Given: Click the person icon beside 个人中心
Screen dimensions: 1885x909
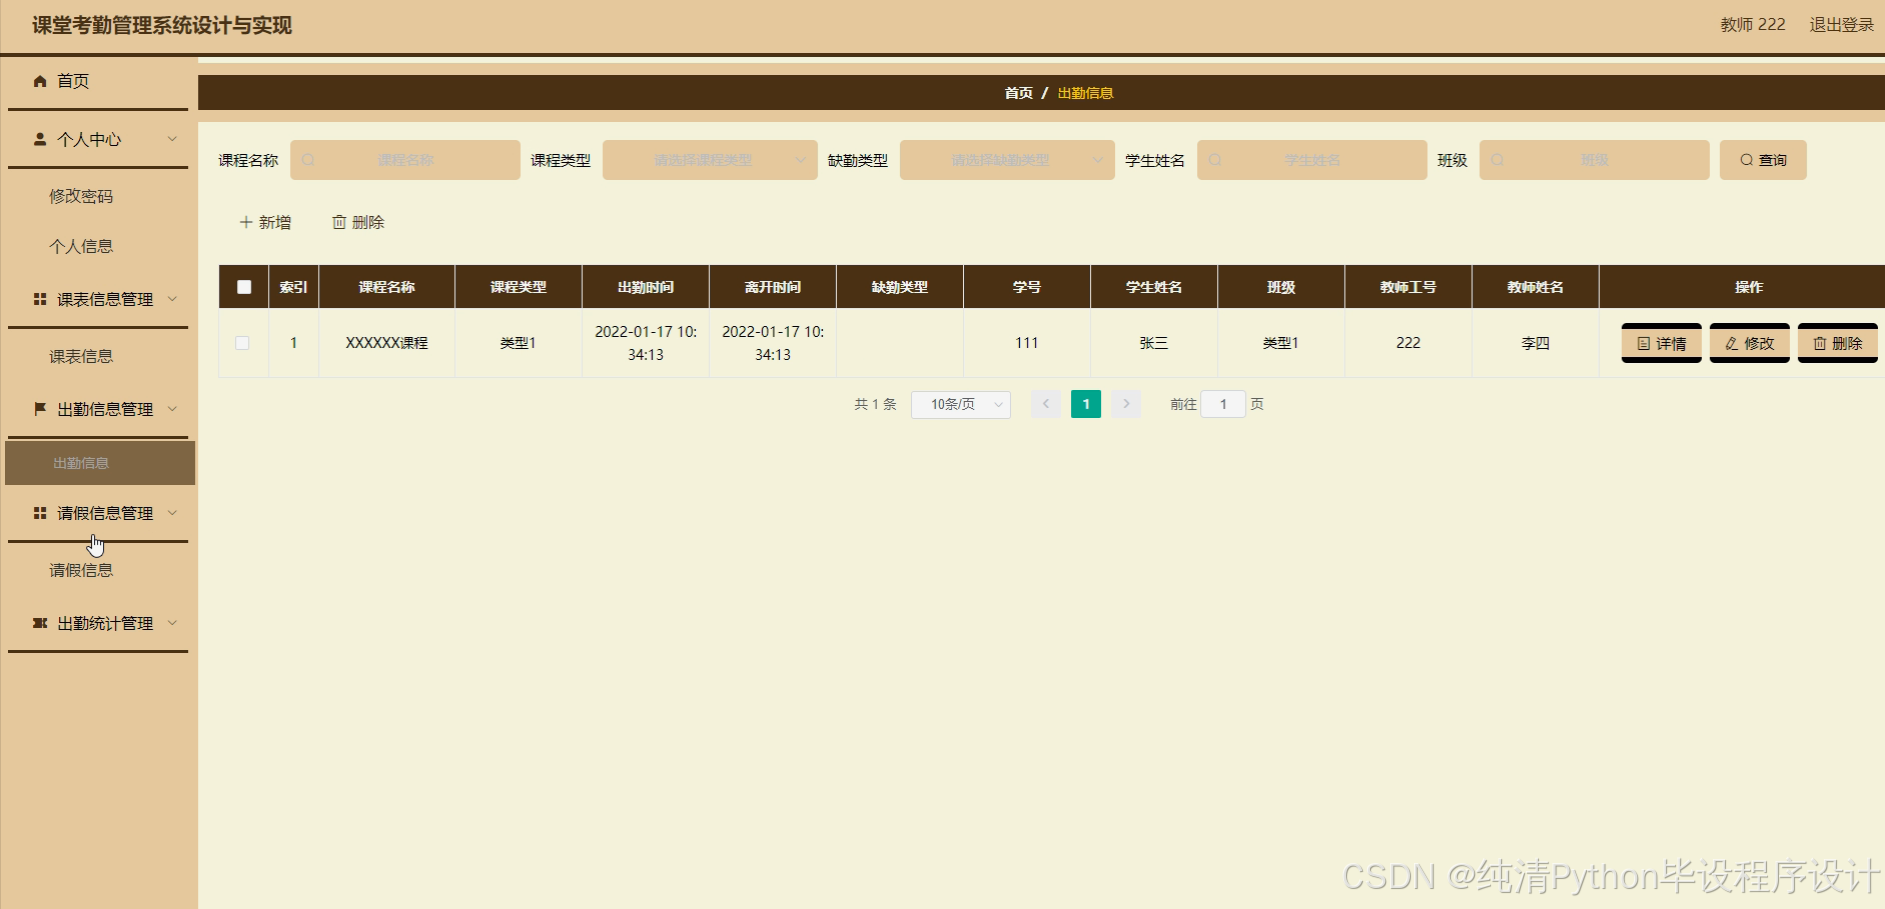Looking at the screenshot, I should tap(40, 139).
